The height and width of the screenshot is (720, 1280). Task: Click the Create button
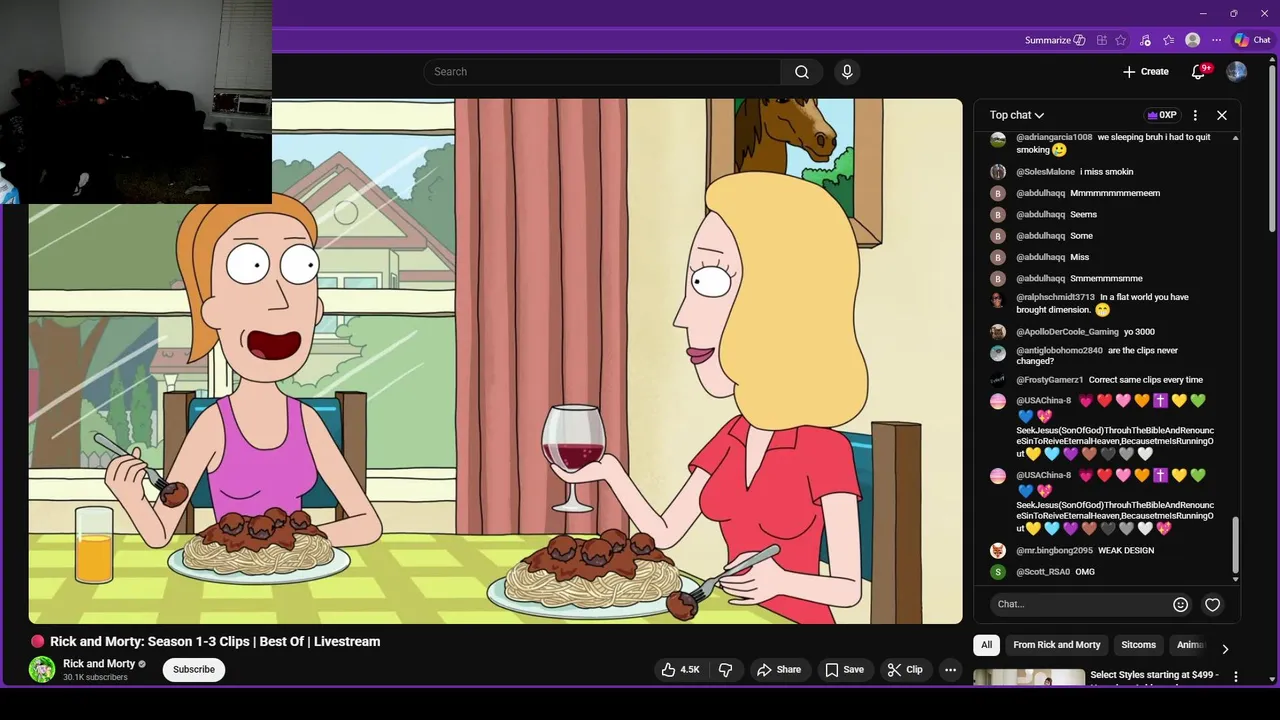(x=1145, y=72)
